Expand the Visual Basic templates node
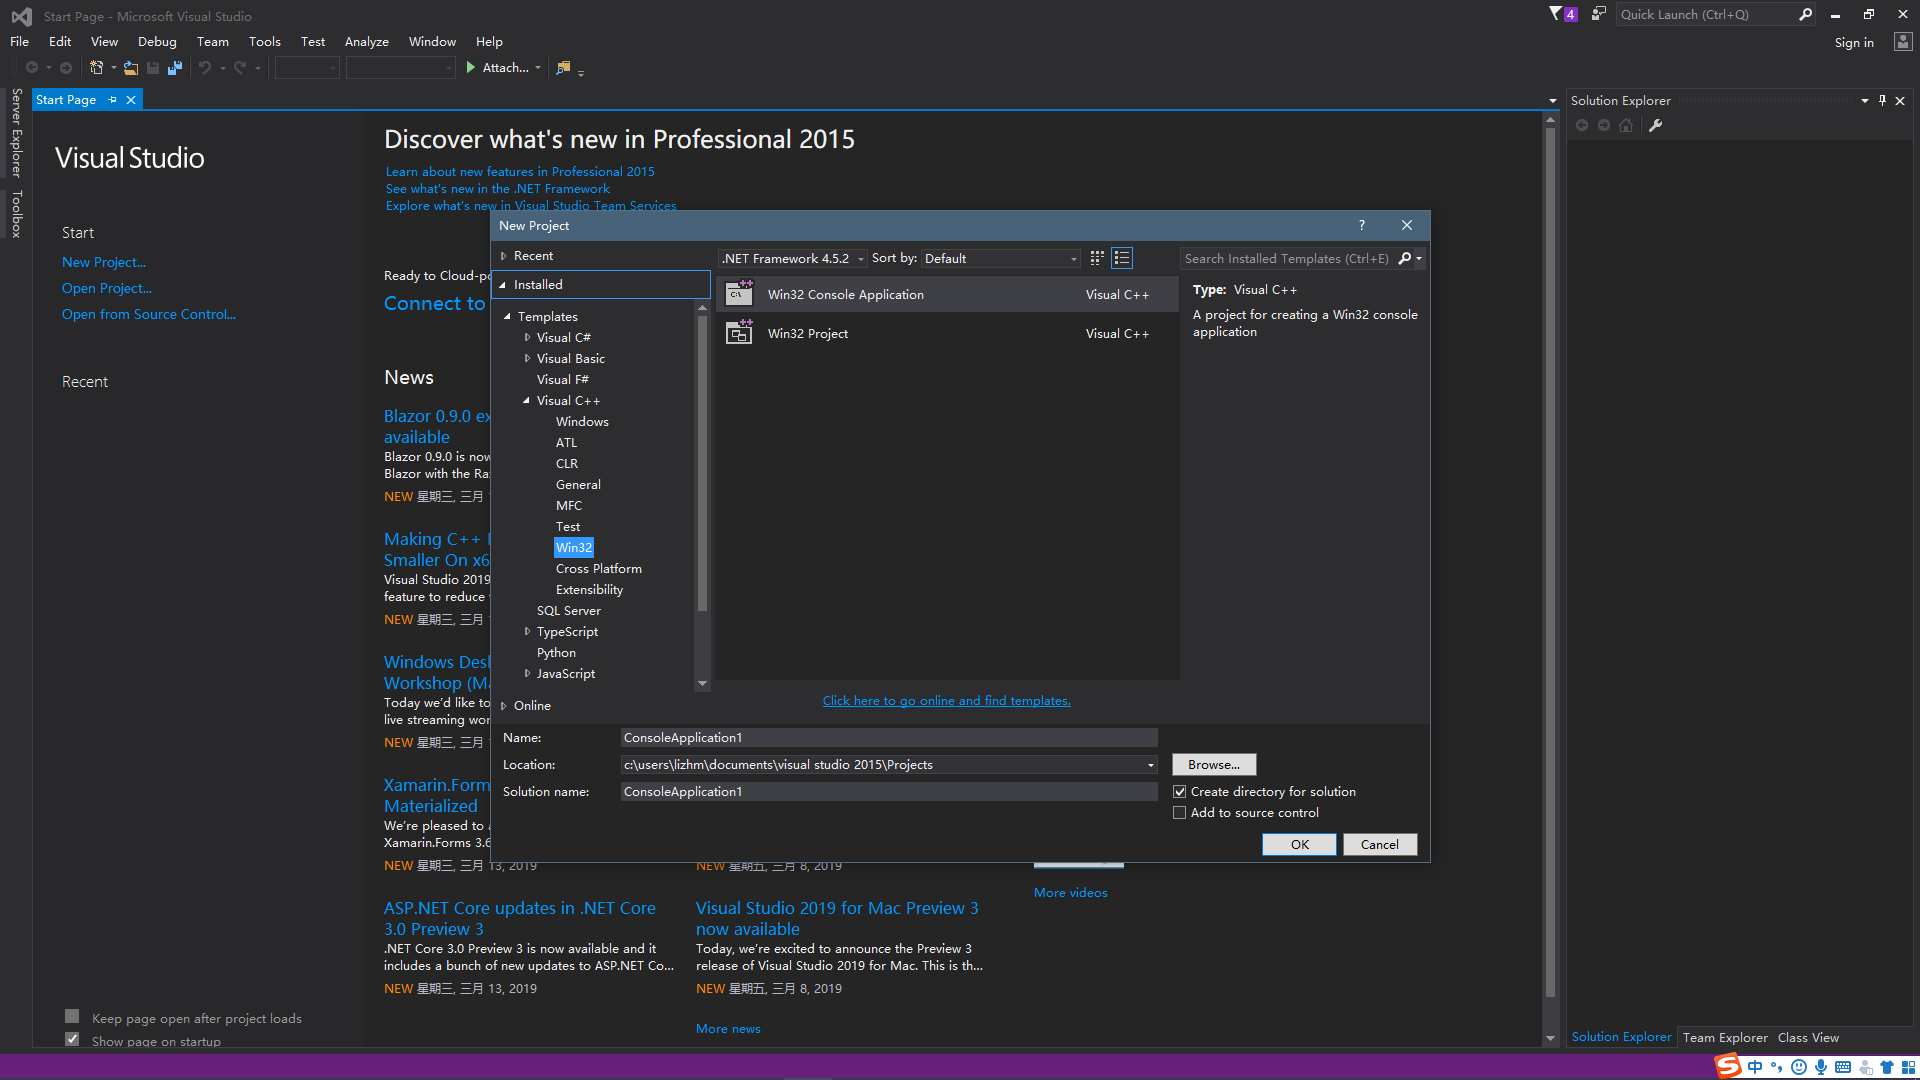 [x=527, y=358]
